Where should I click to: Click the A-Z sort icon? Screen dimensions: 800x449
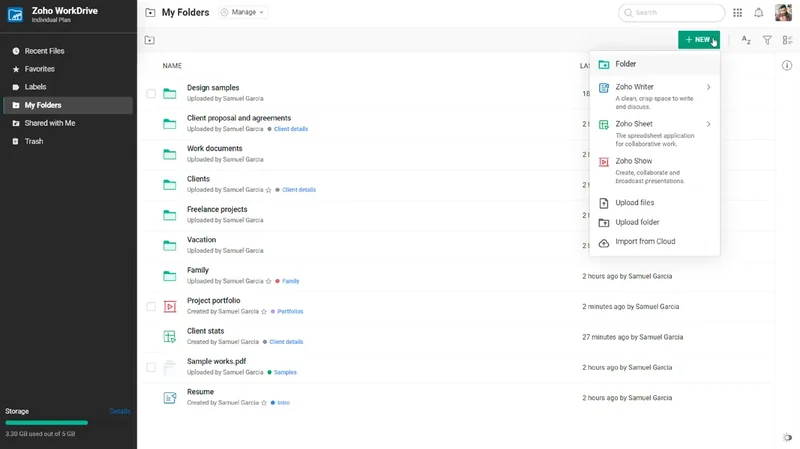746,40
